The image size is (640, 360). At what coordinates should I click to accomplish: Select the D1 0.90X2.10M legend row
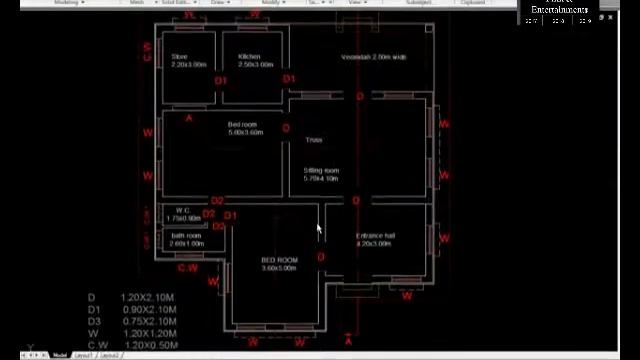pyautogui.click(x=132, y=310)
